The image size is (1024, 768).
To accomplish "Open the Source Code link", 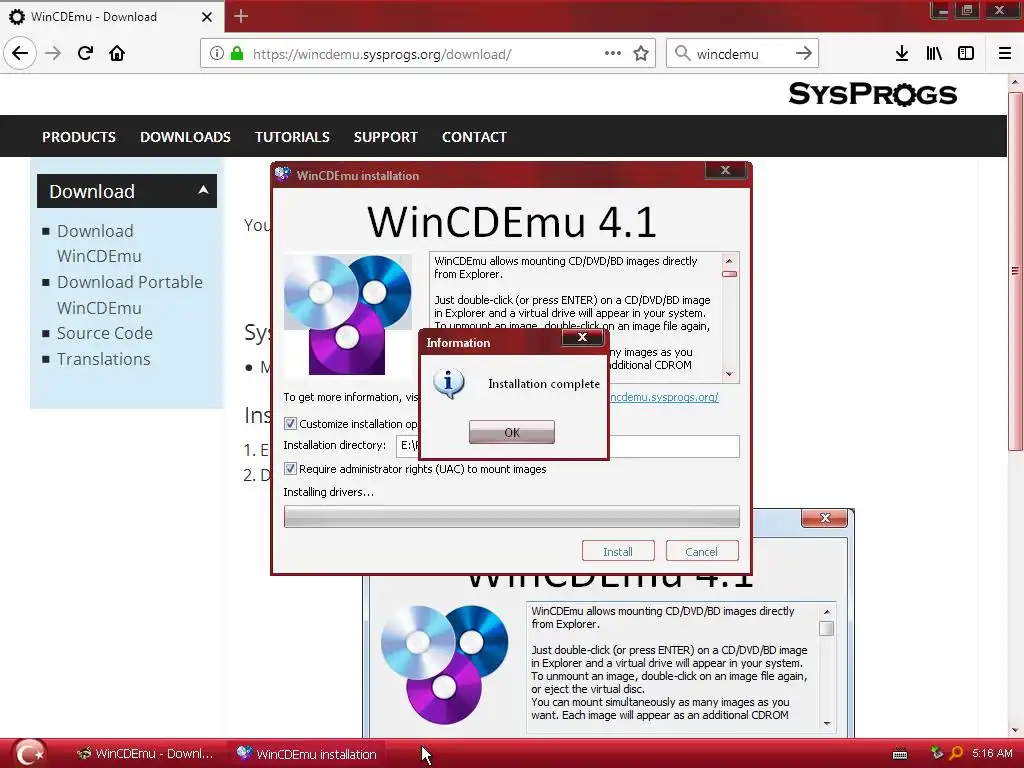I will point(104,333).
